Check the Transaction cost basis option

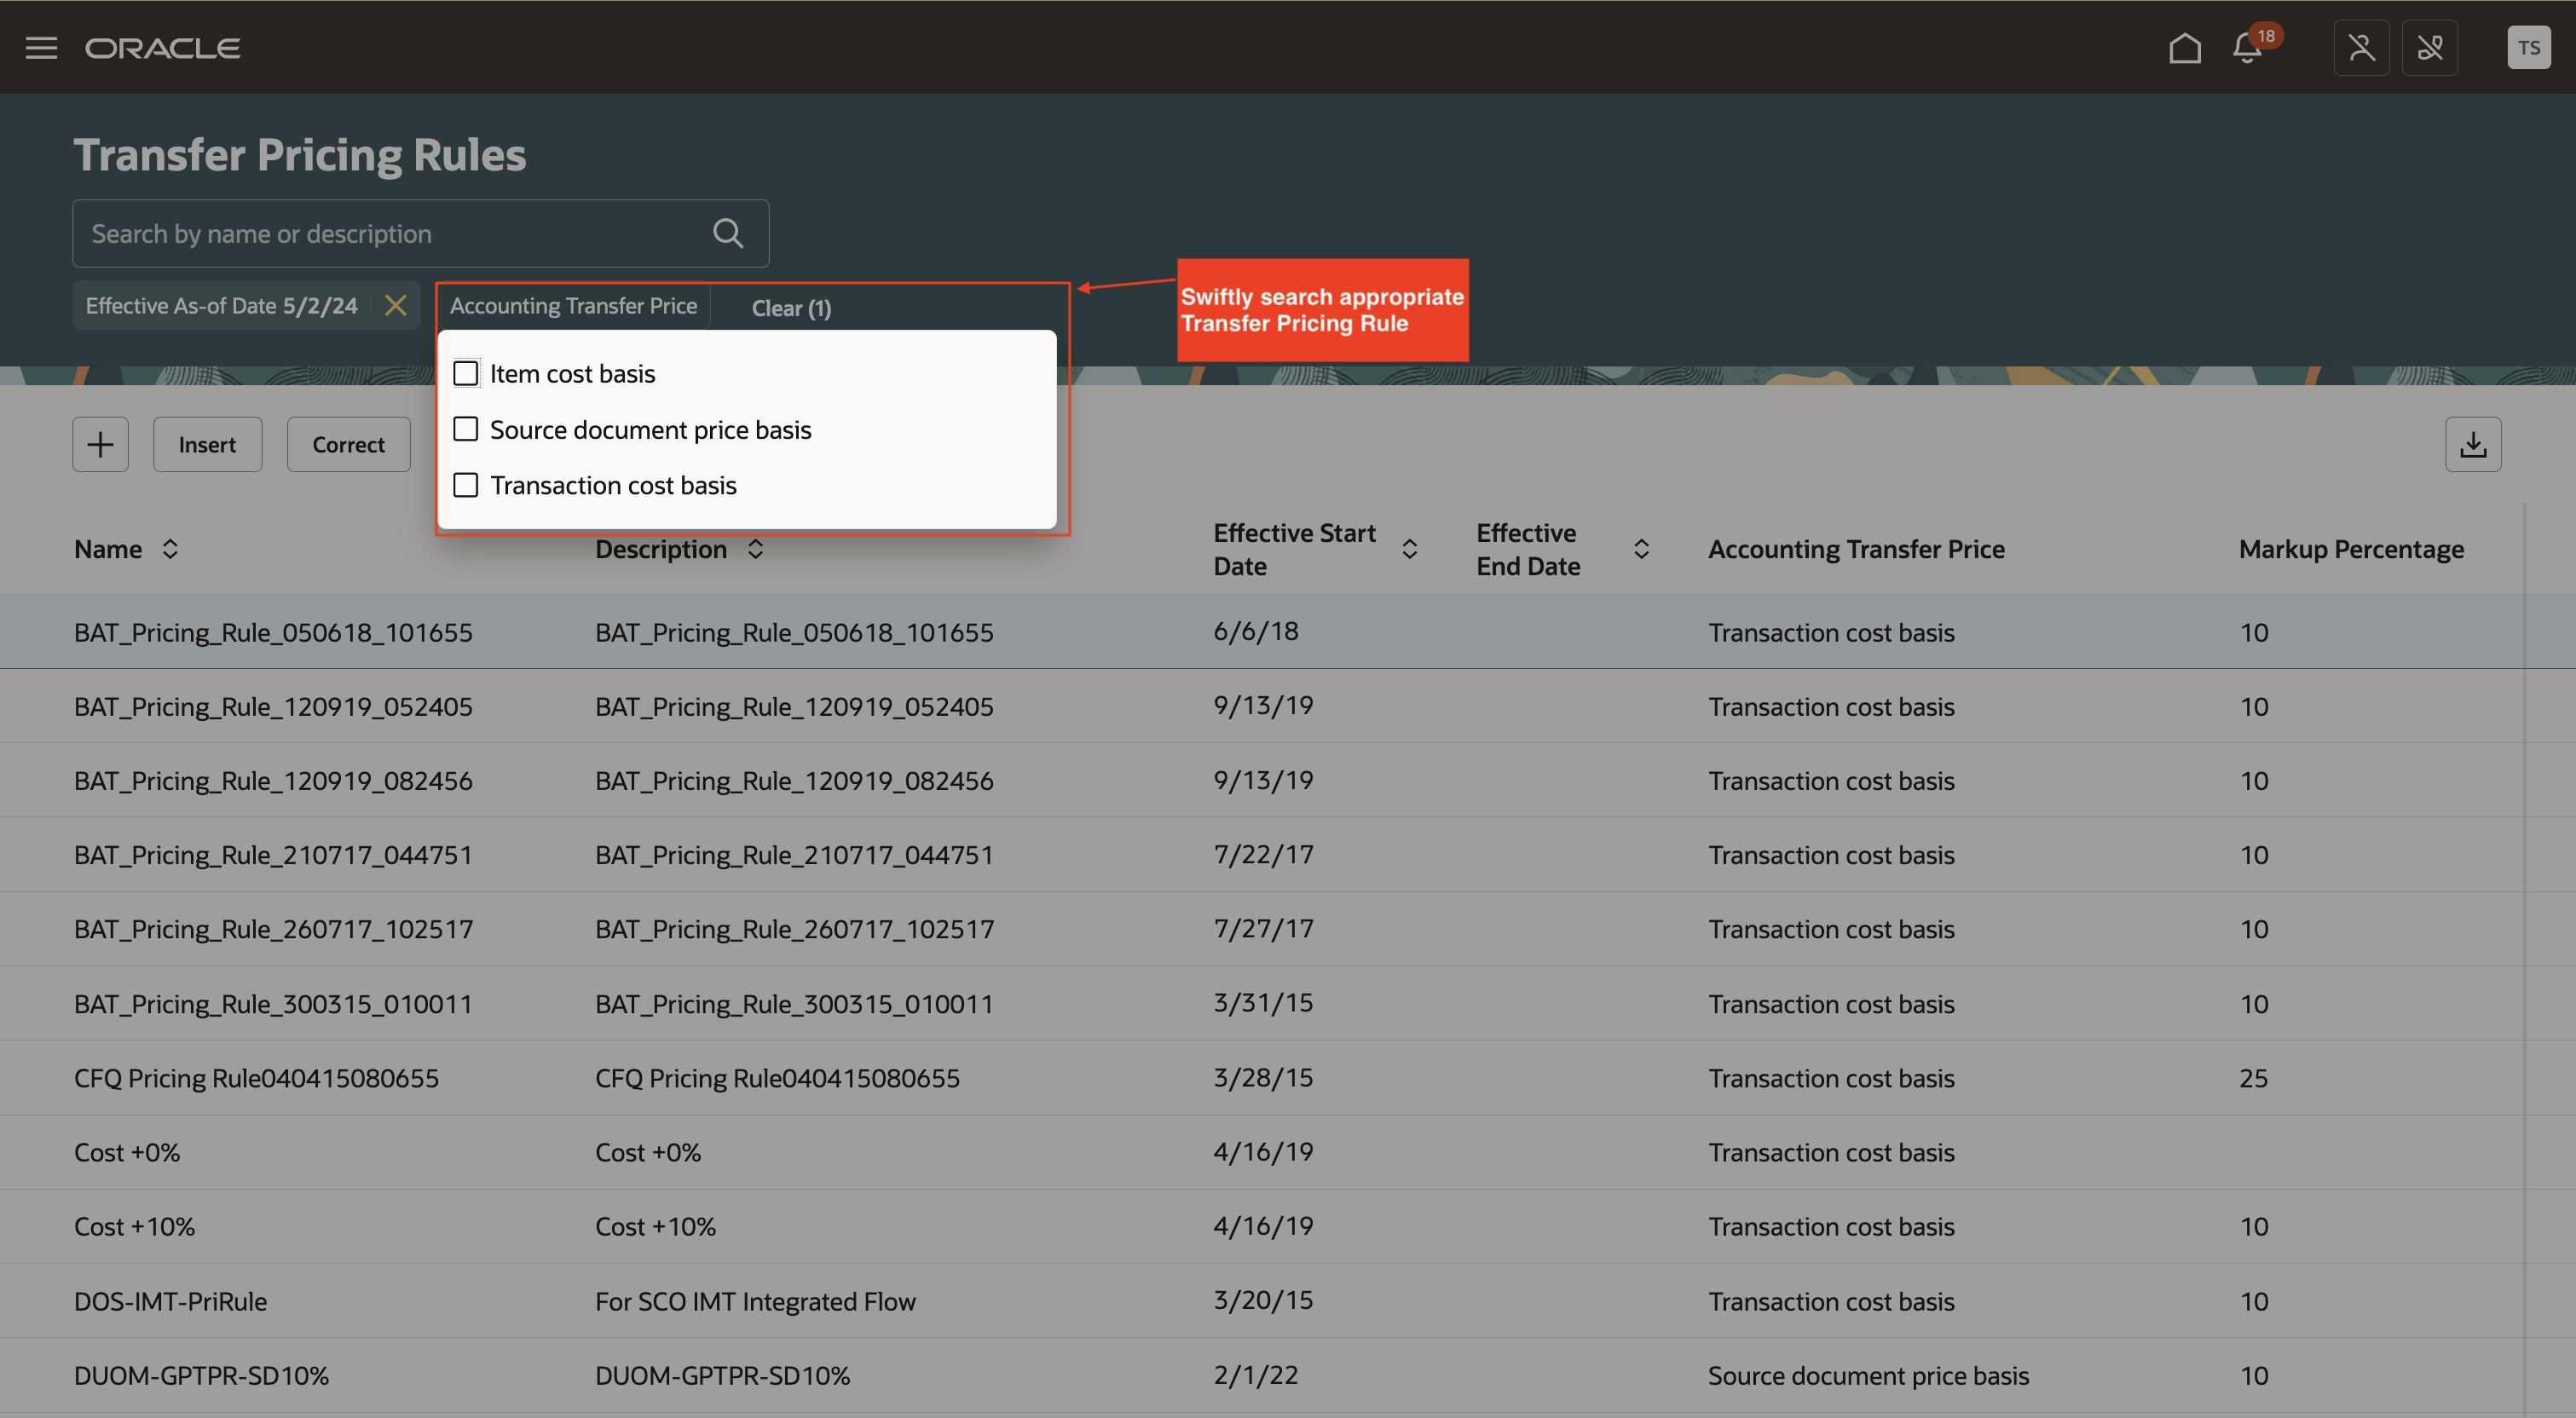coord(466,485)
